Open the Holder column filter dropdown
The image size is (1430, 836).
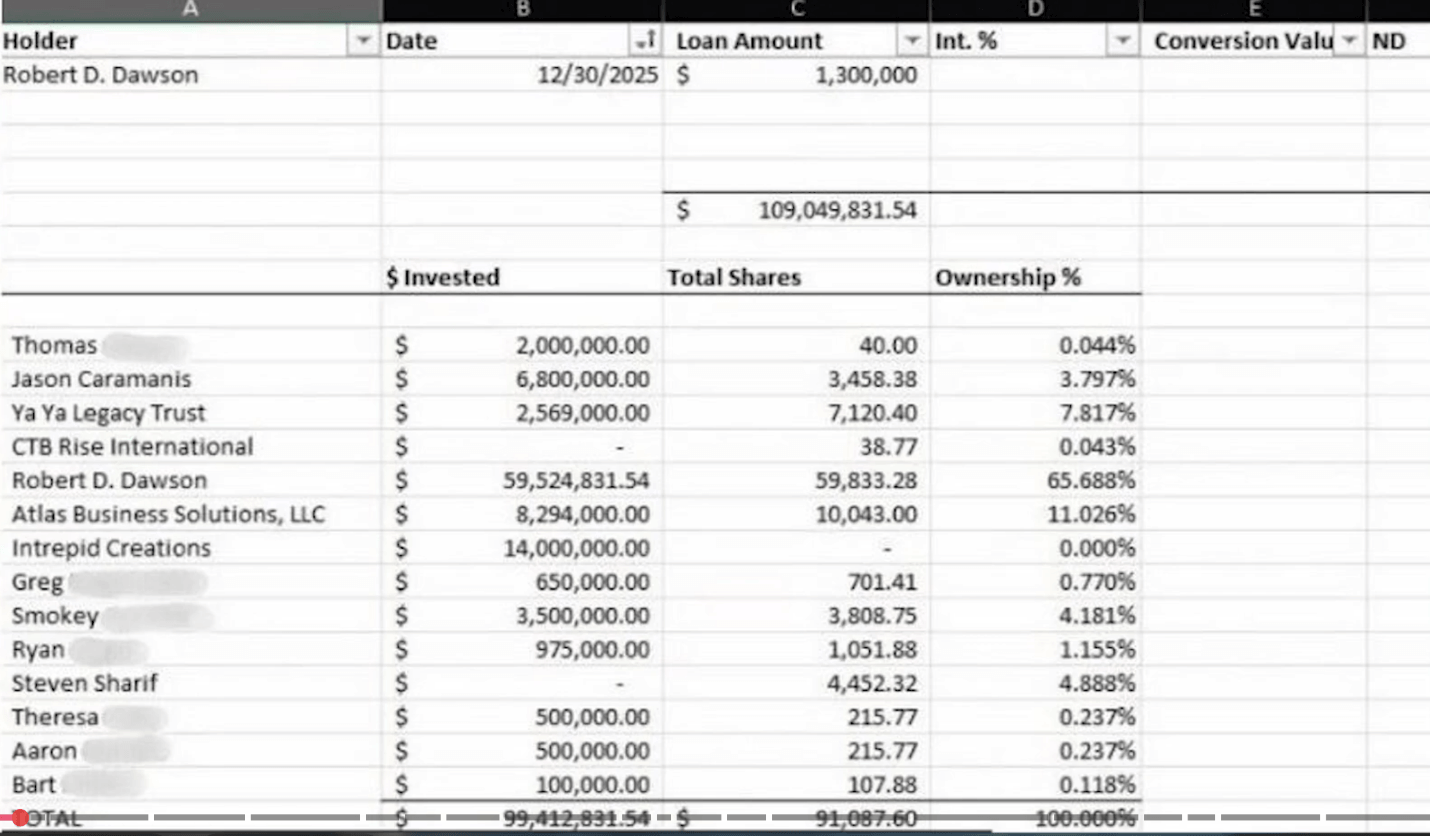365,41
